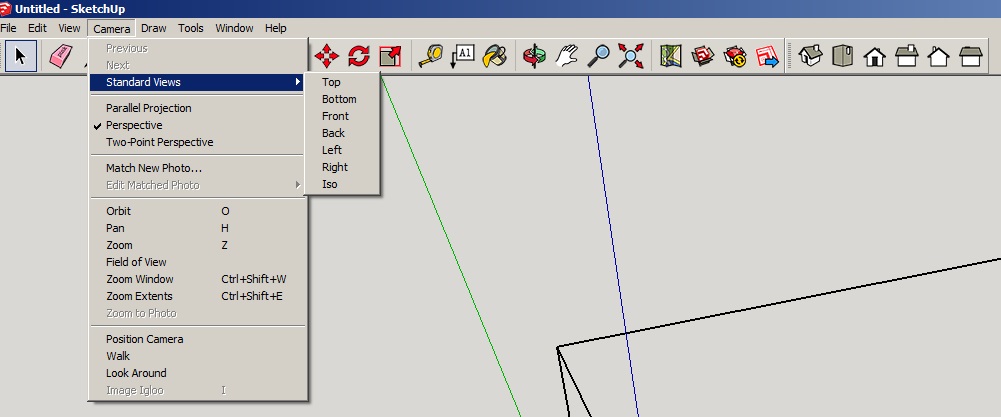Image resolution: width=1001 pixels, height=417 pixels.
Task: Choose the Eraser tool
Action: [61, 56]
